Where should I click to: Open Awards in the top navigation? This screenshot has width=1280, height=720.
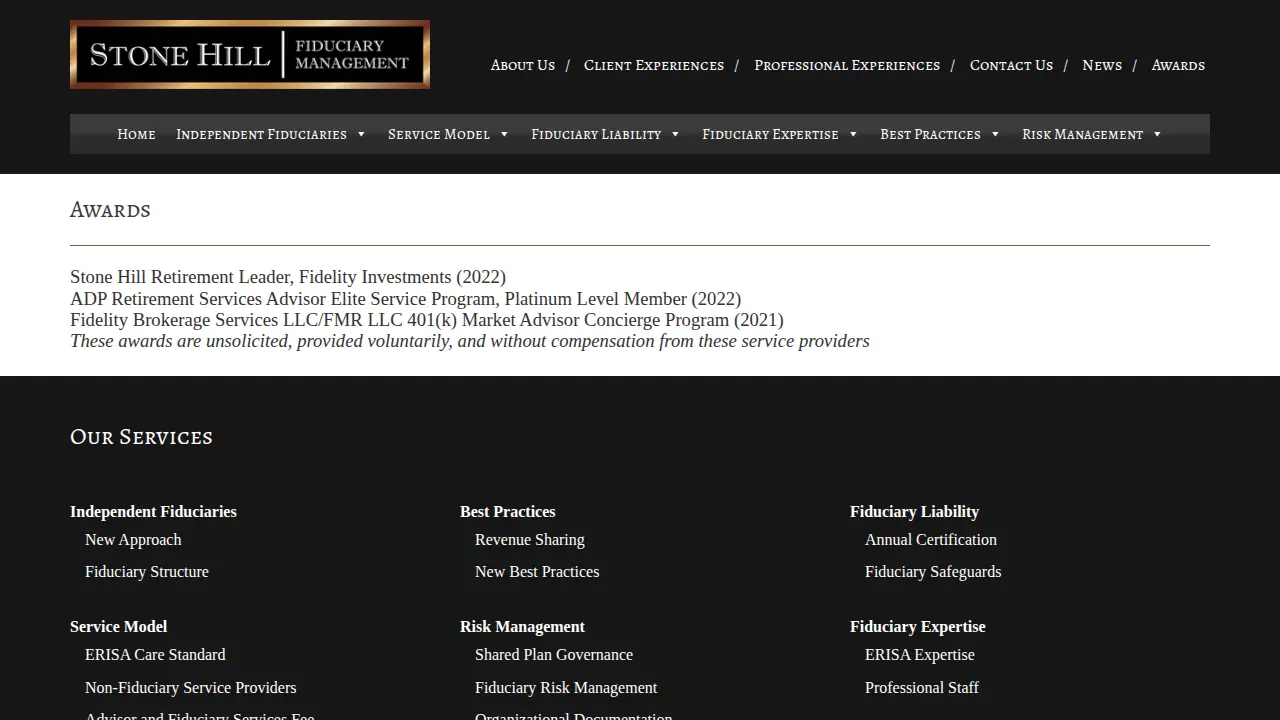coord(1178,65)
